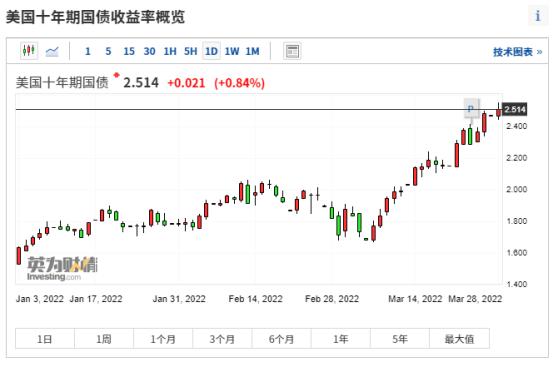Image resolution: width=554 pixels, height=368 pixels.
Task: Choose the 3个月 time range
Action: [222, 339]
